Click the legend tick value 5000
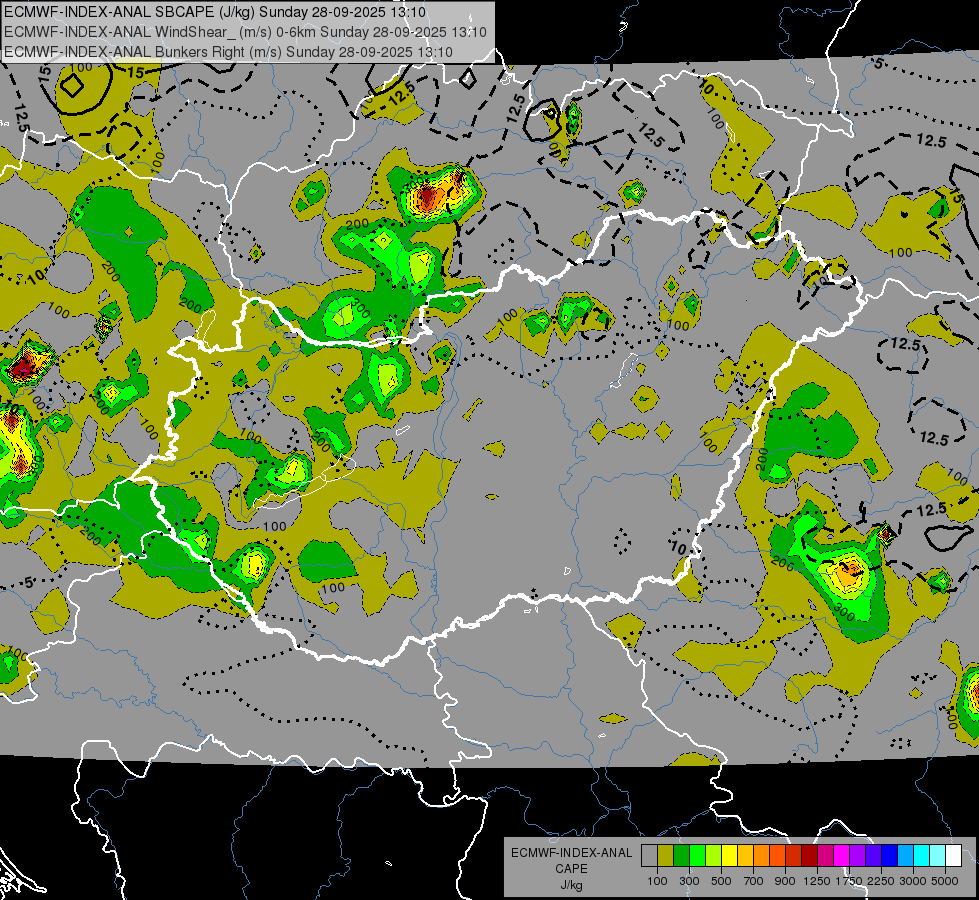 click(x=945, y=881)
